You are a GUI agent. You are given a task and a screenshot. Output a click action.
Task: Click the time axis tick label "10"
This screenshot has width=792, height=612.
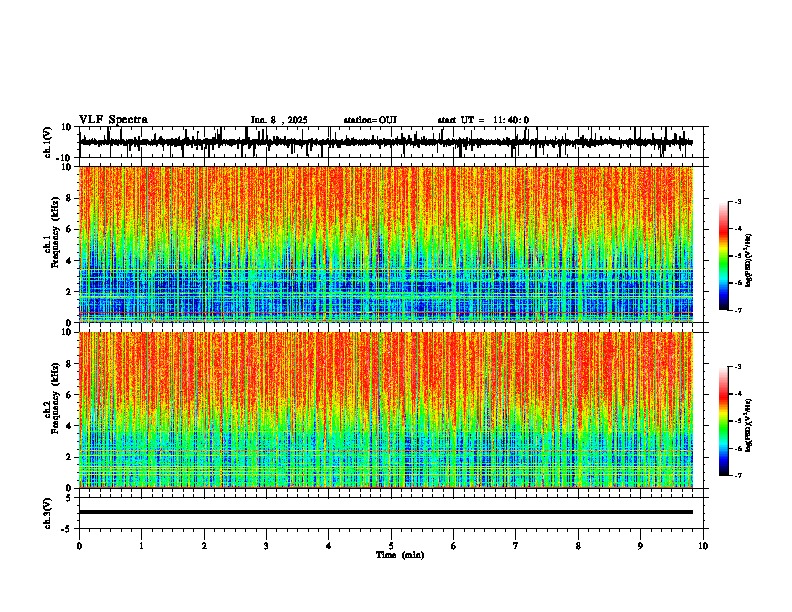click(703, 546)
